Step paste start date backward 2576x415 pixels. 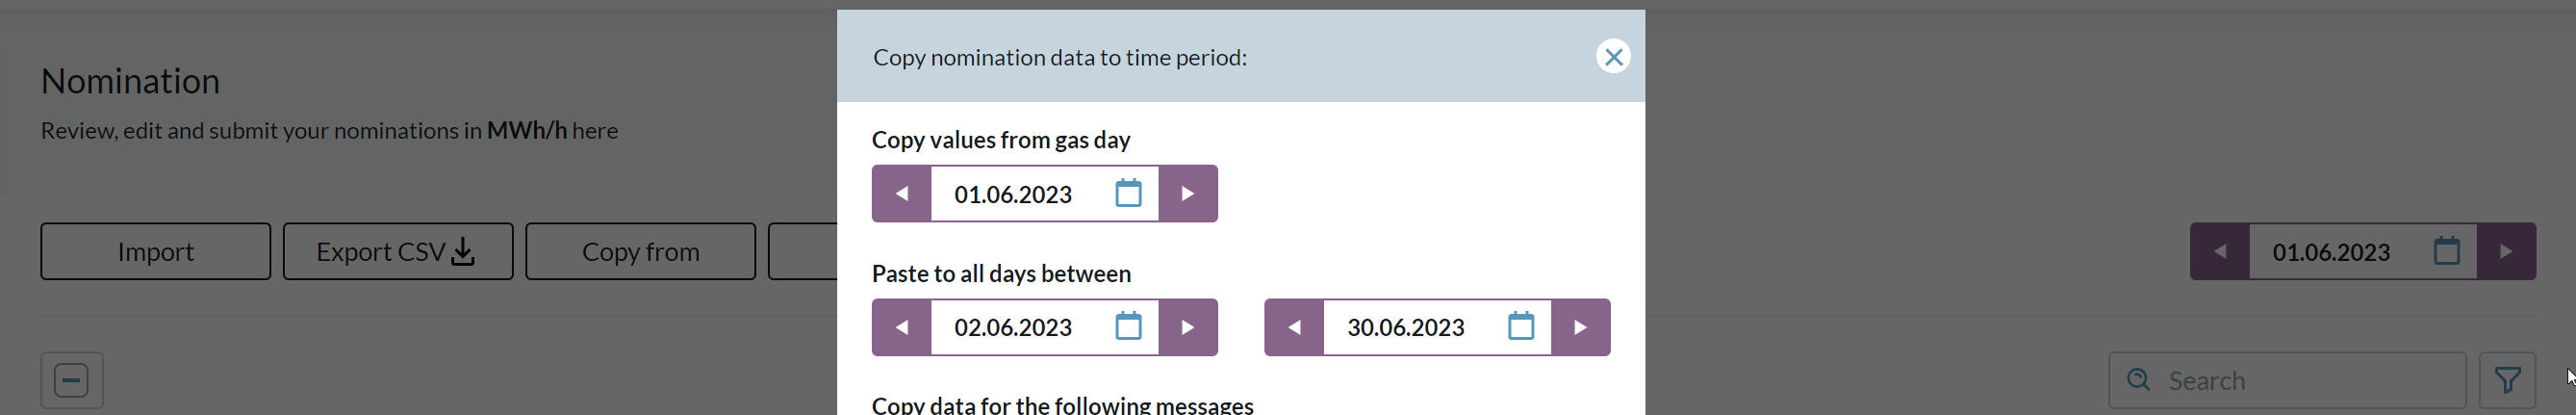coord(901,327)
